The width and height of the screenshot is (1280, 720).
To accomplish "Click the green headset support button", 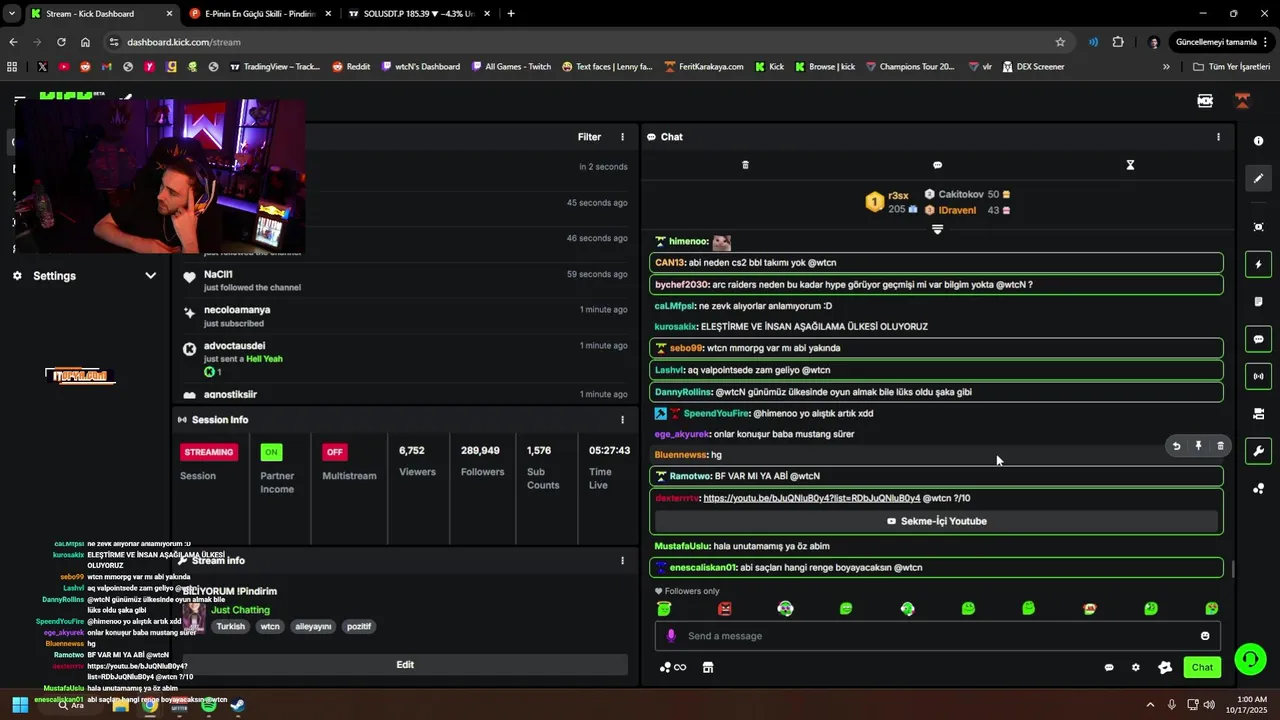I will pos(1250,659).
